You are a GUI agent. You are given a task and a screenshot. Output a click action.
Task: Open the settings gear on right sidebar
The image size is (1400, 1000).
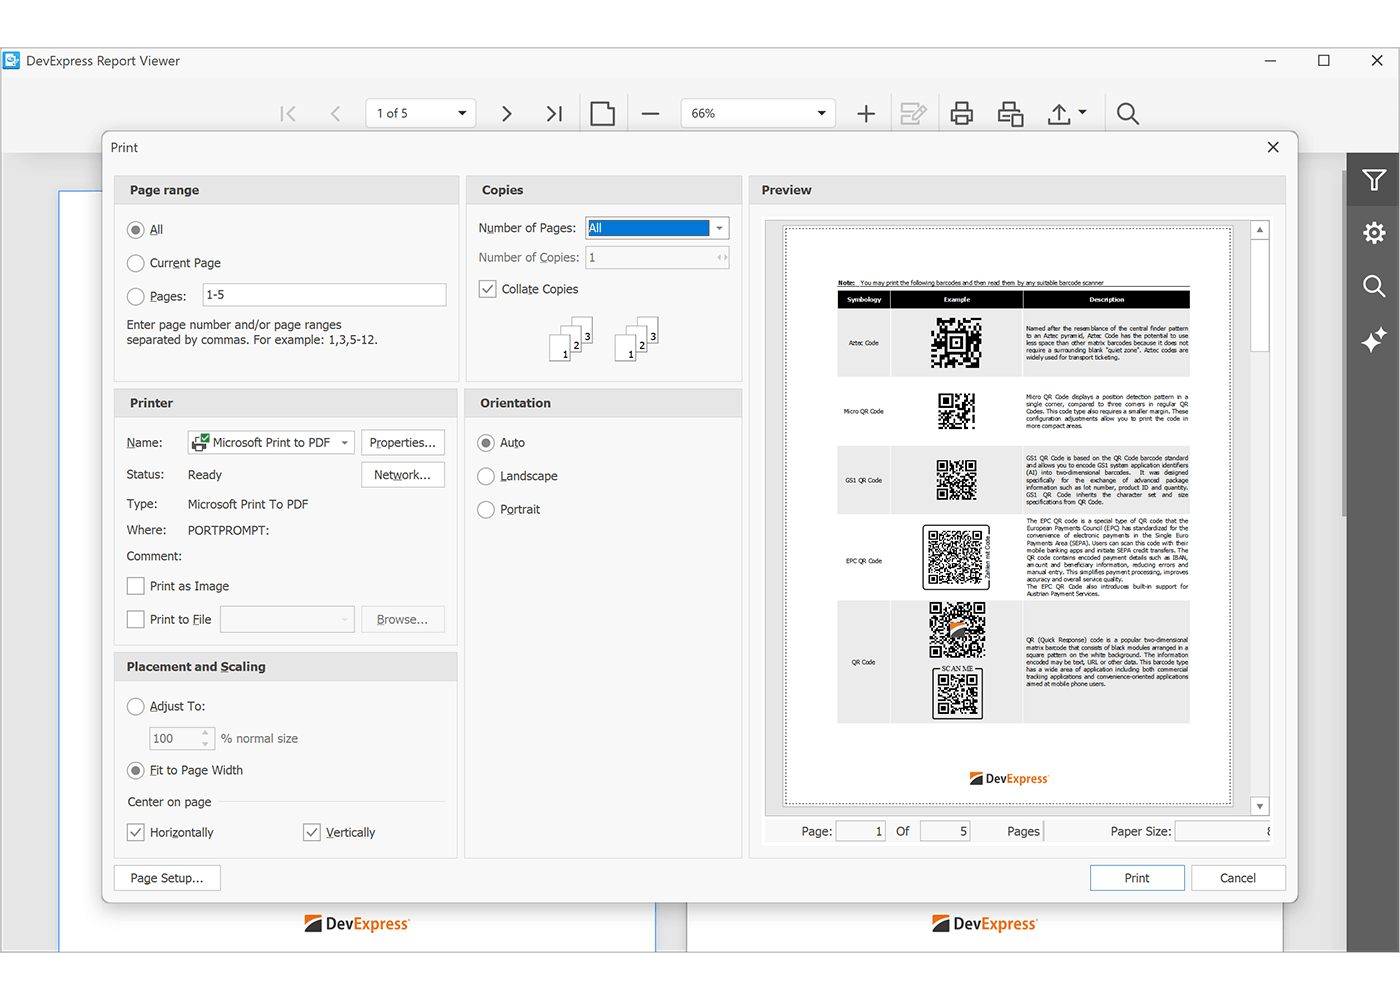[1374, 232]
